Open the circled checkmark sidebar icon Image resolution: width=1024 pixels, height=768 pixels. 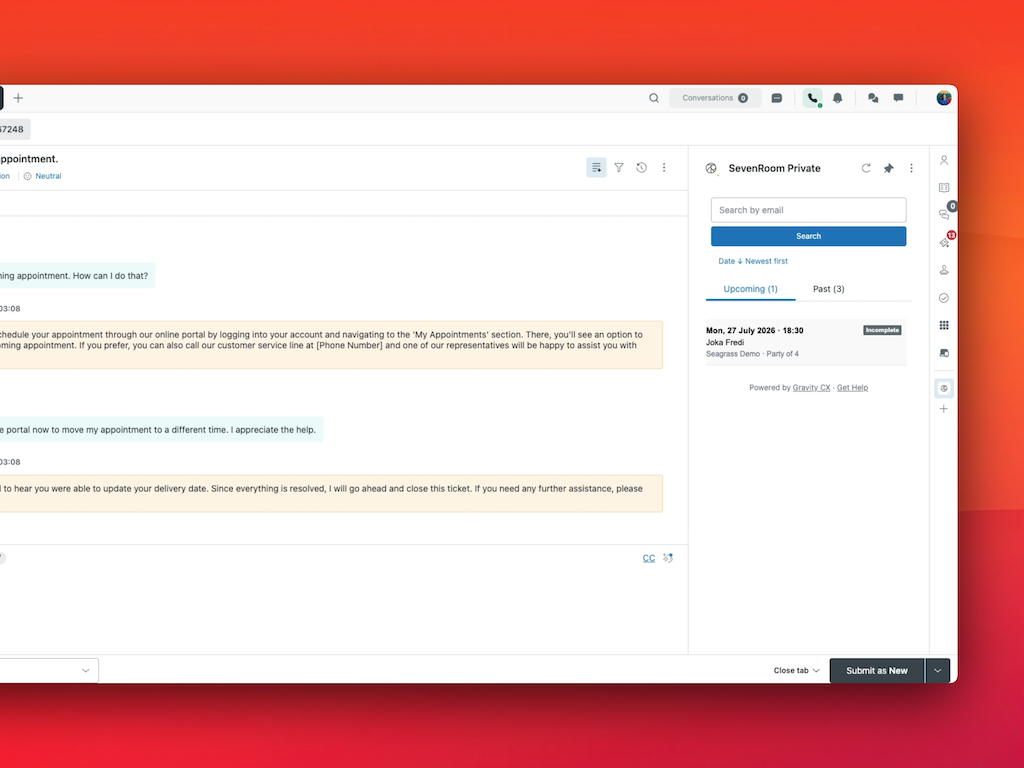[944, 298]
